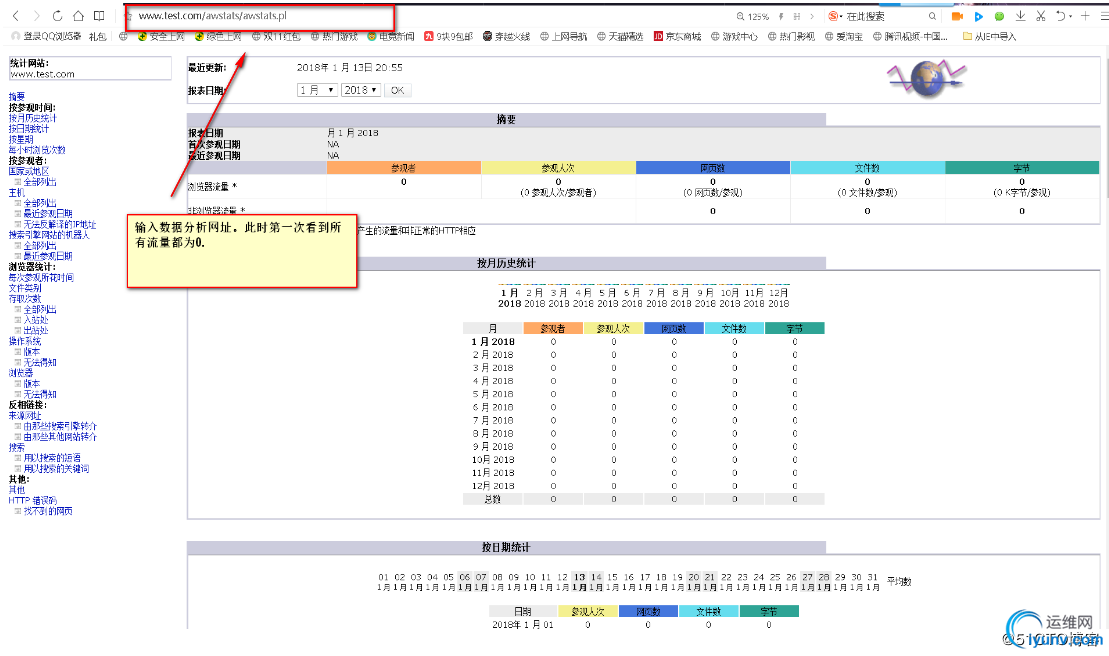Open a new tab with the plus icon

1085,16
